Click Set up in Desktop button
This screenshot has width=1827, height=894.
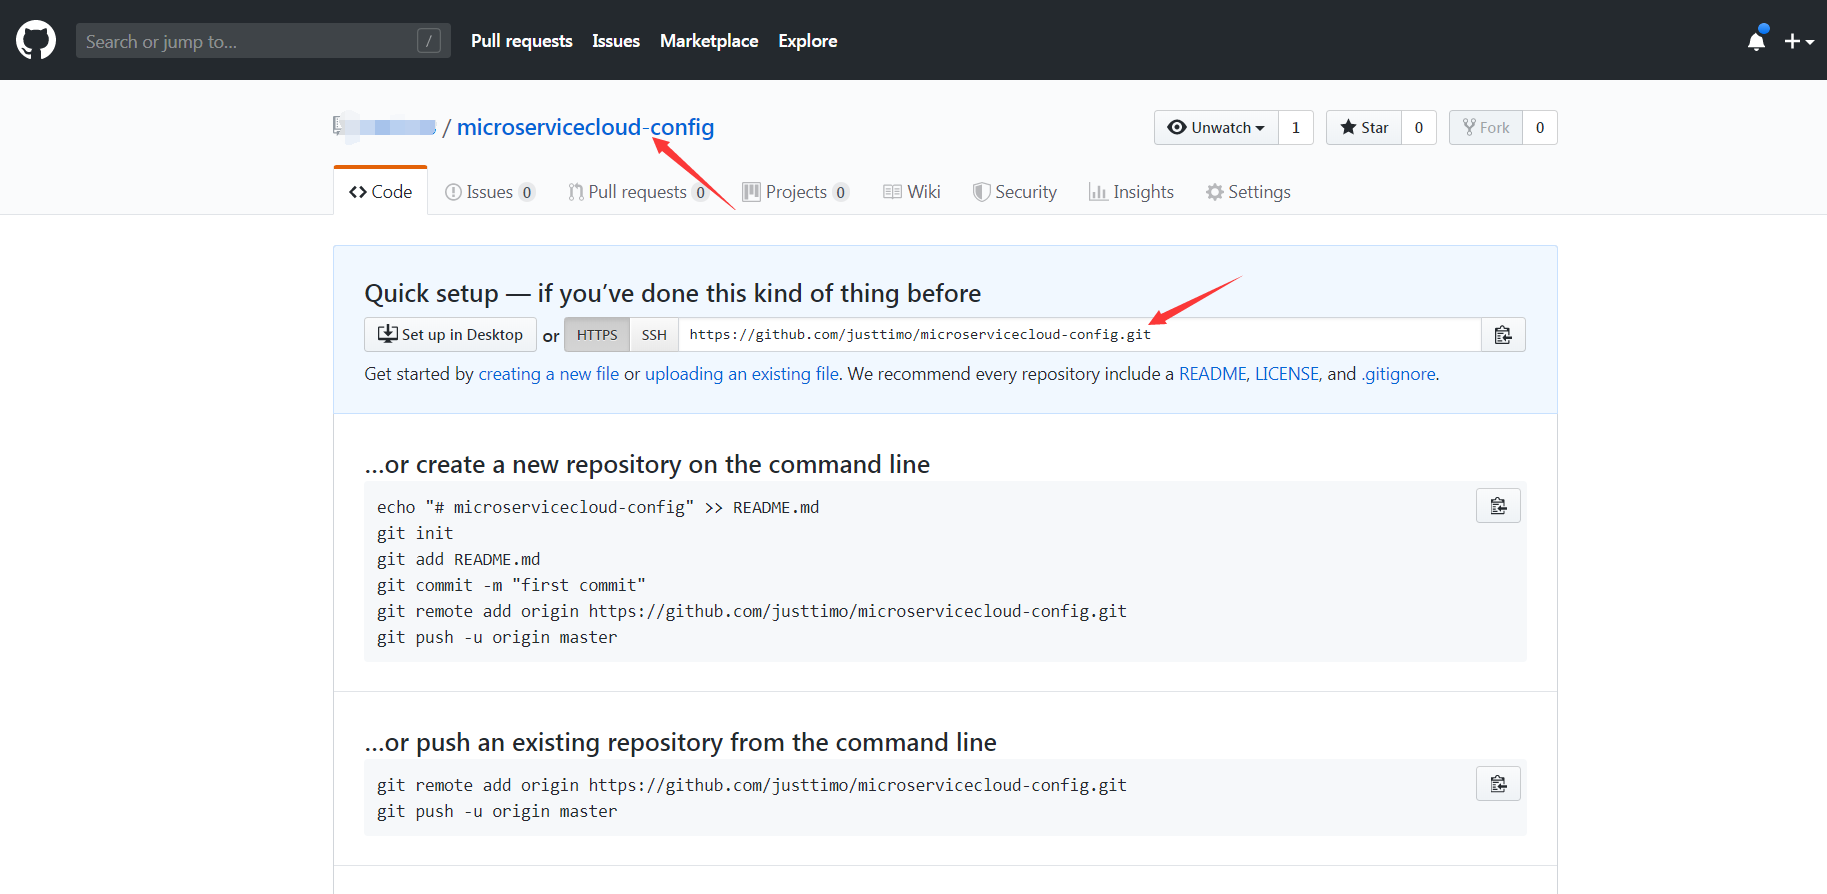click(450, 335)
